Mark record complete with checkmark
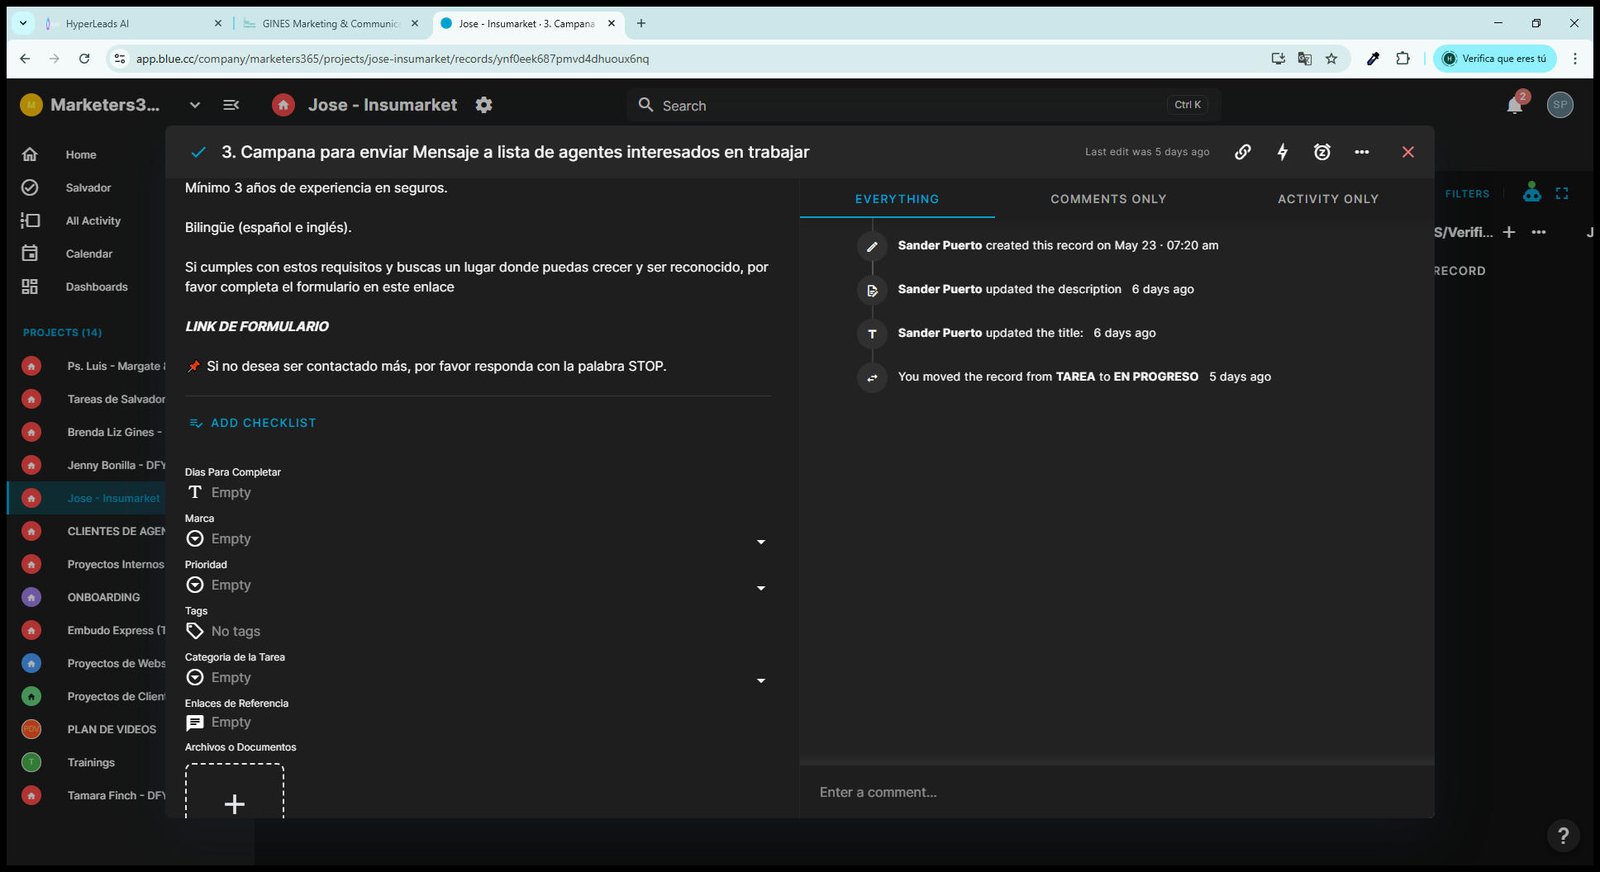 [x=198, y=152]
